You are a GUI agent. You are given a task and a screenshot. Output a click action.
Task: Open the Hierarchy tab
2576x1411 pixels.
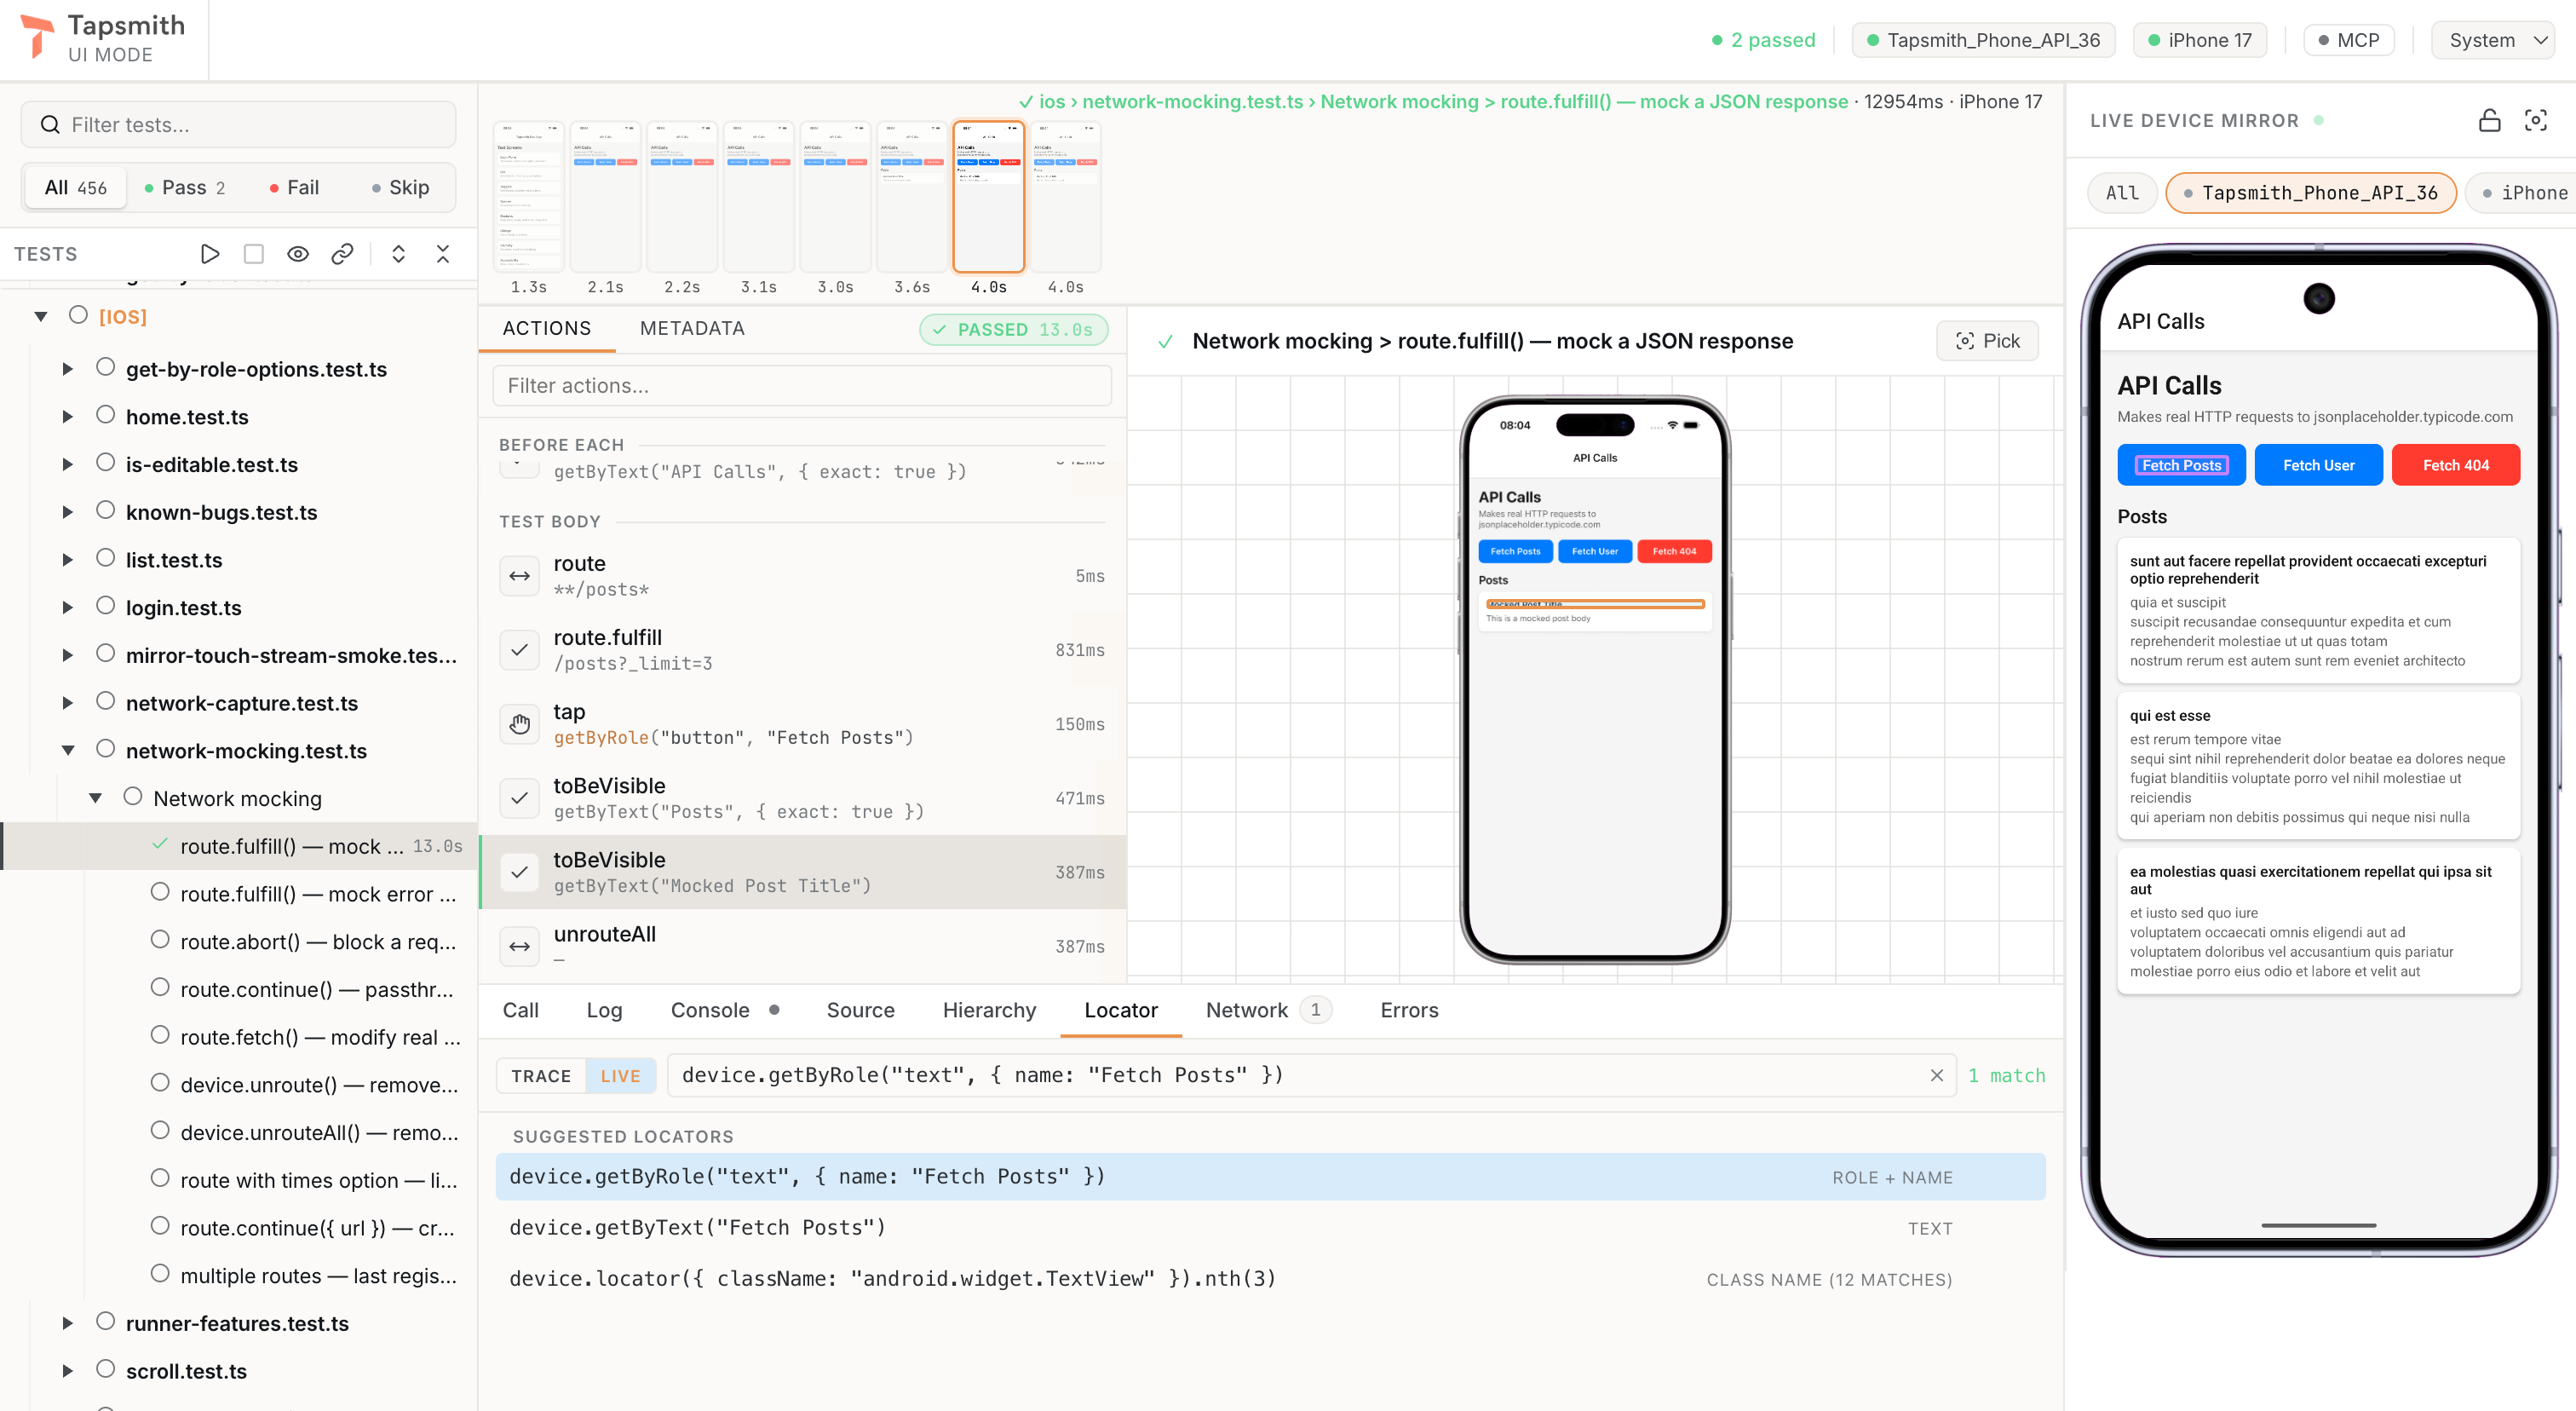(x=989, y=1010)
